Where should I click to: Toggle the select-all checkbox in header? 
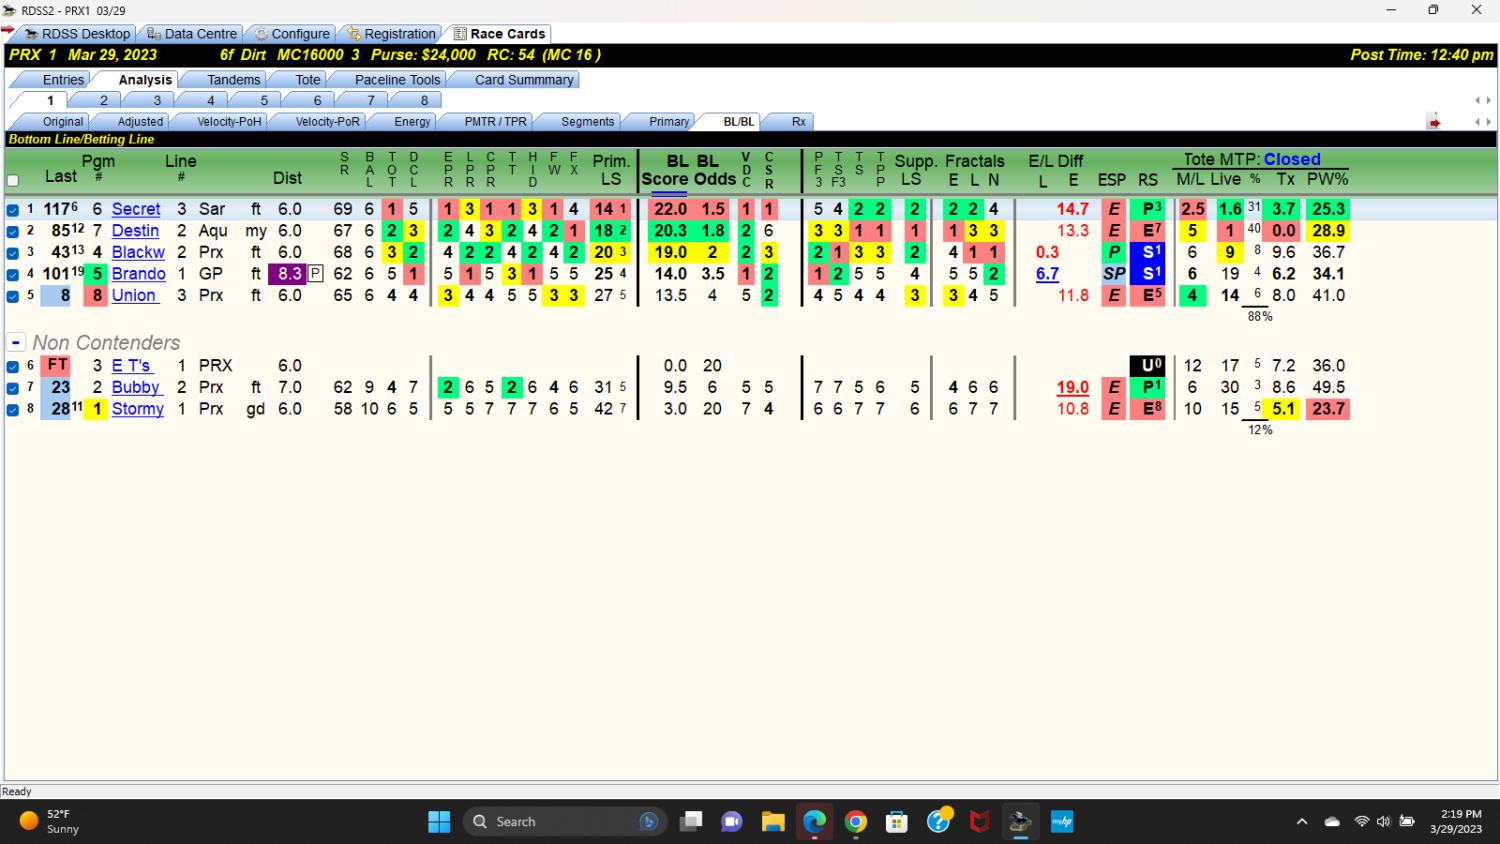click(13, 181)
